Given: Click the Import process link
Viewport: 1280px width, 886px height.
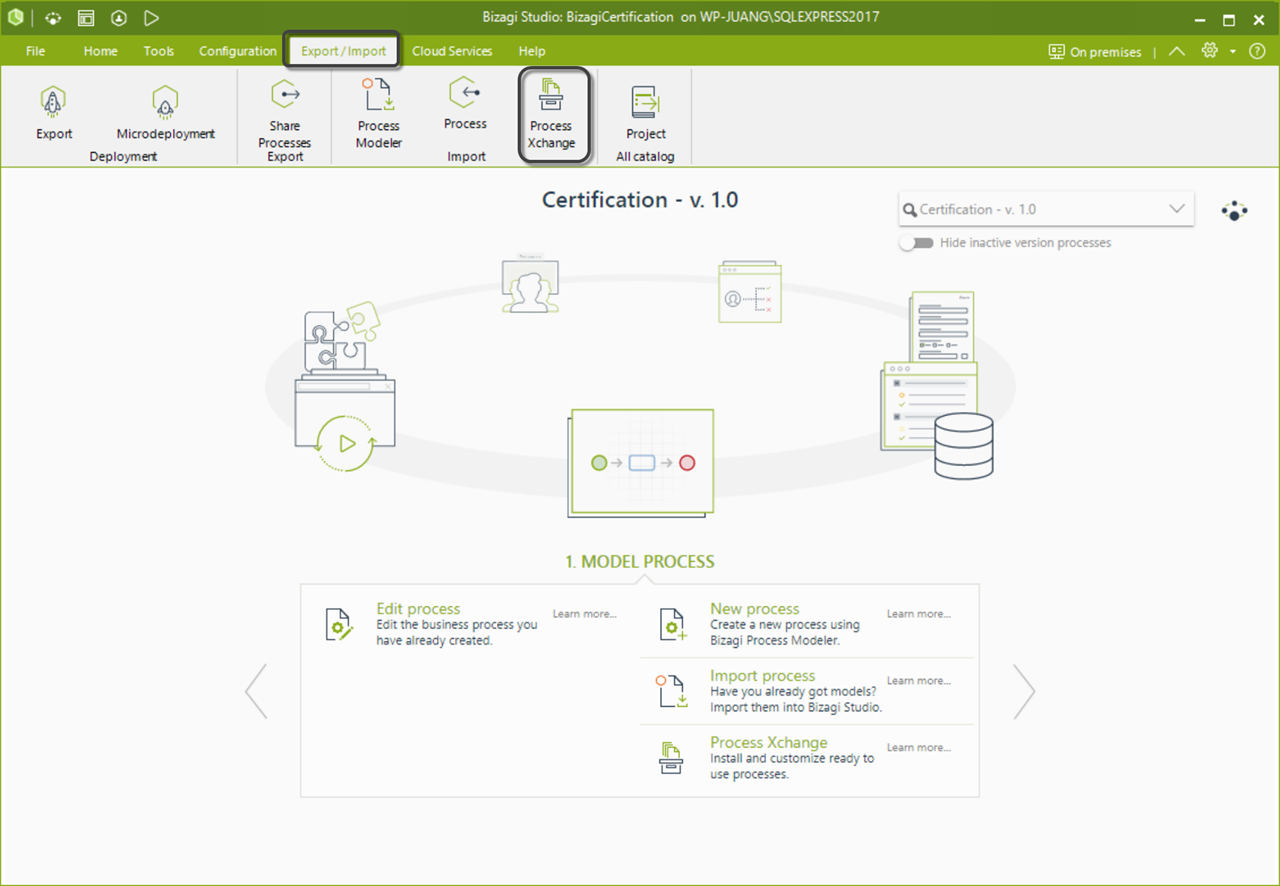Looking at the screenshot, I should [x=763, y=676].
